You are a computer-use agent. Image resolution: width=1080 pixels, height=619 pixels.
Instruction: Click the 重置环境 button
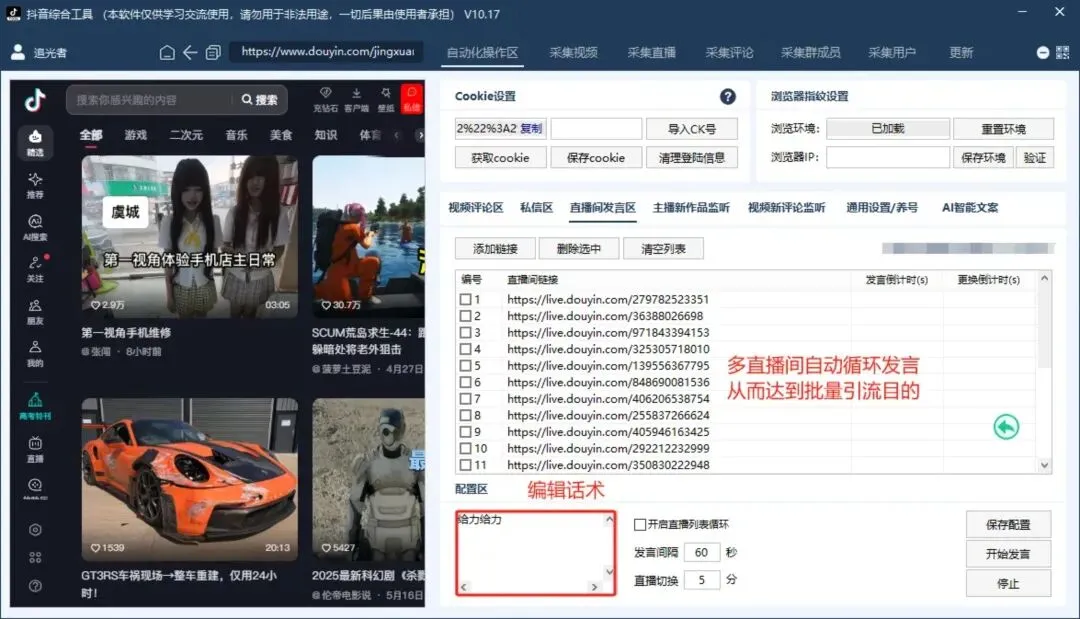(x=1004, y=129)
